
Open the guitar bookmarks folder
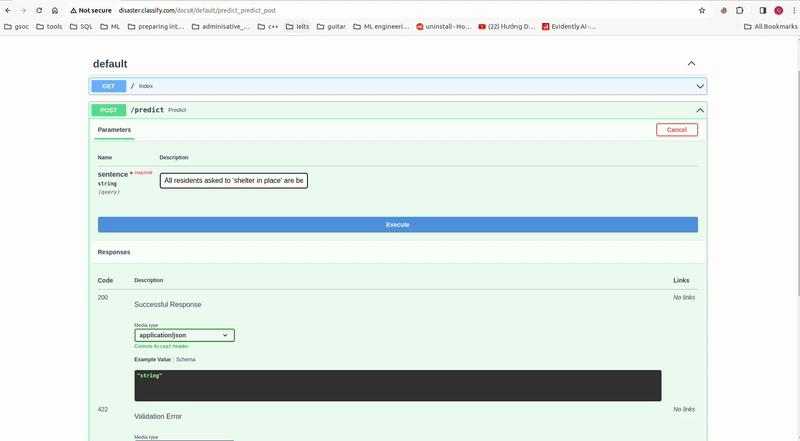331,27
